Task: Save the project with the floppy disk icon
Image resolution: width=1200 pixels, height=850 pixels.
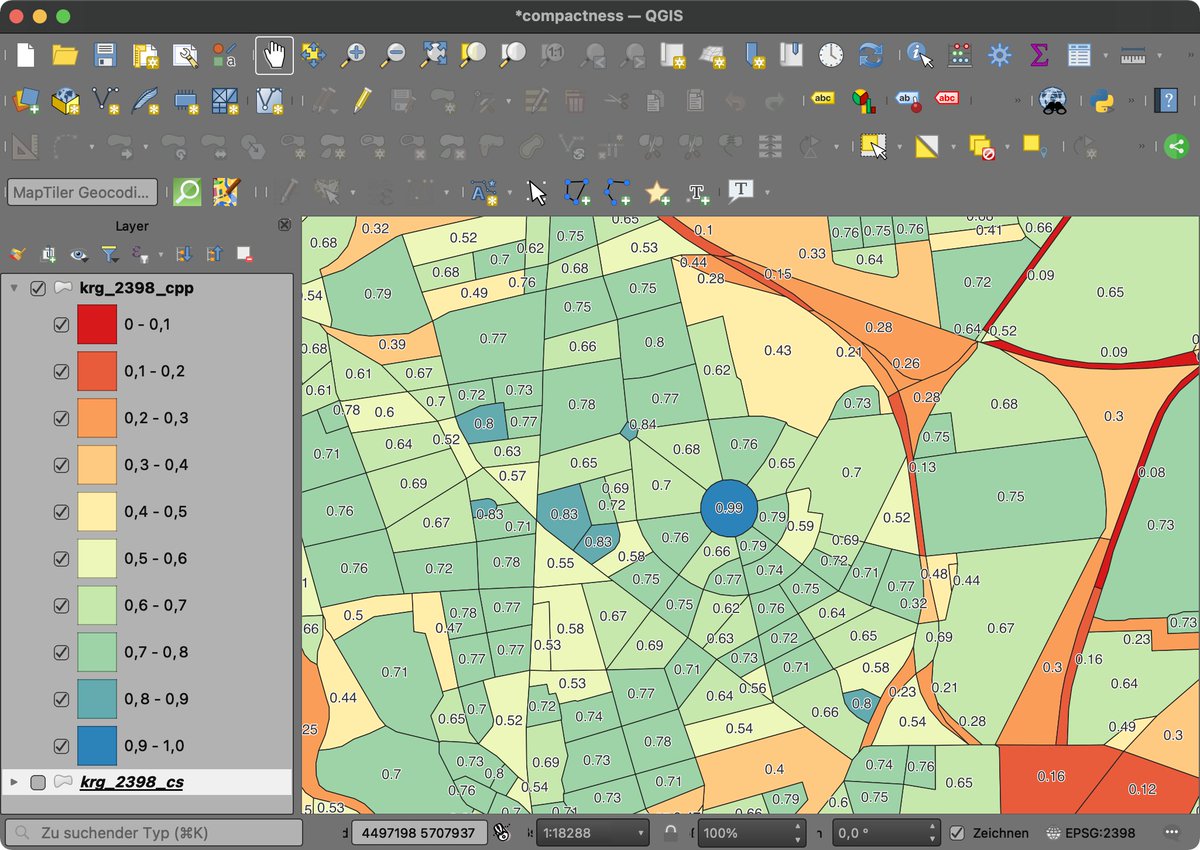Action: coord(105,55)
